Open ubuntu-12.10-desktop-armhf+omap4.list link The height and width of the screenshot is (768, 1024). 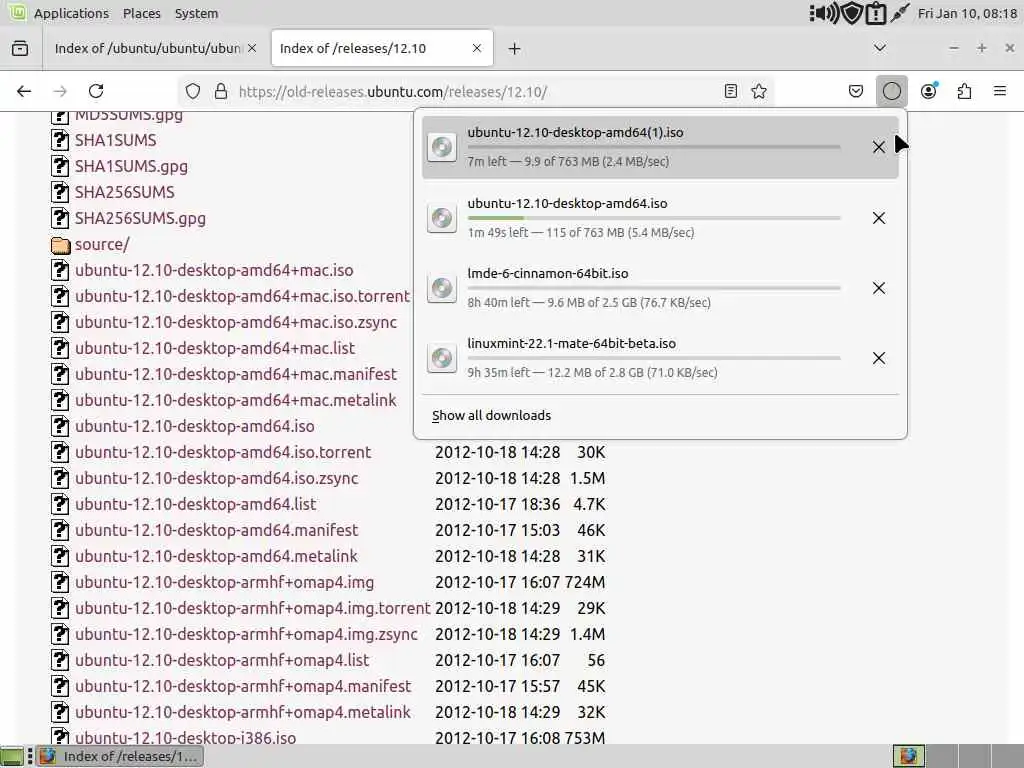click(x=222, y=660)
